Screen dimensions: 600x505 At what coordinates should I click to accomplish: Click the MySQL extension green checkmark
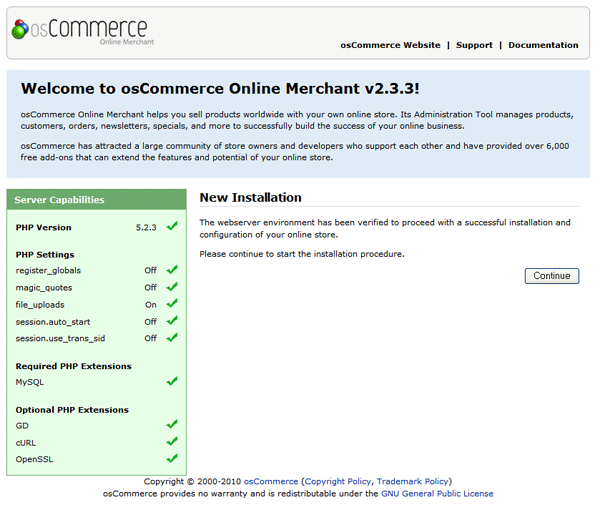172,381
